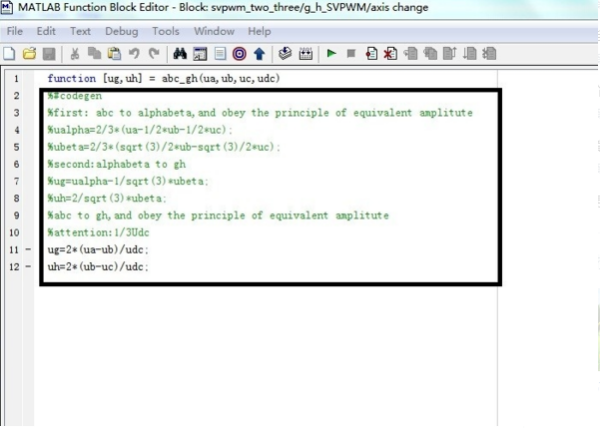Click the %attention:1/3Udc comment

98,233
